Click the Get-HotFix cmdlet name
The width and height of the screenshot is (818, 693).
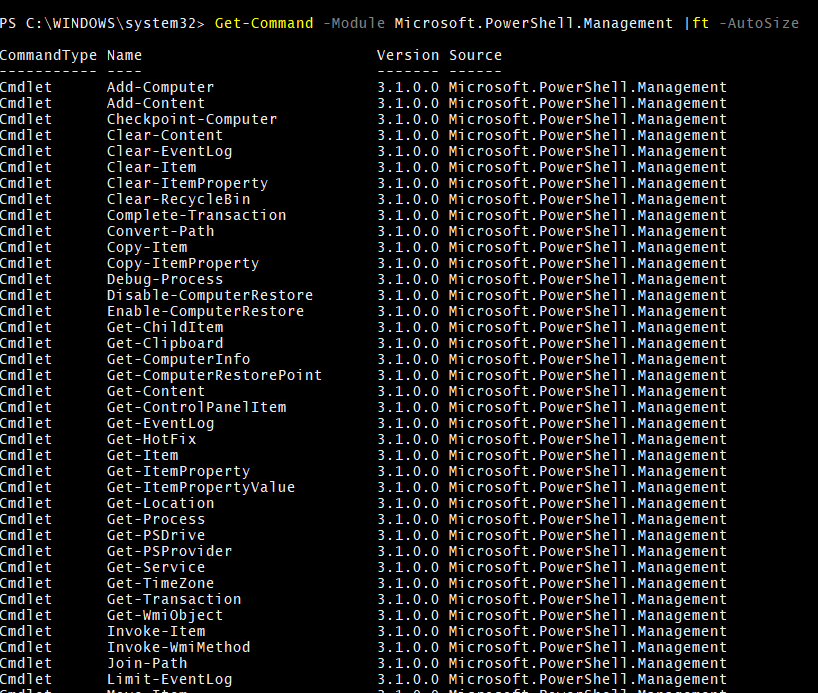(152, 439)
